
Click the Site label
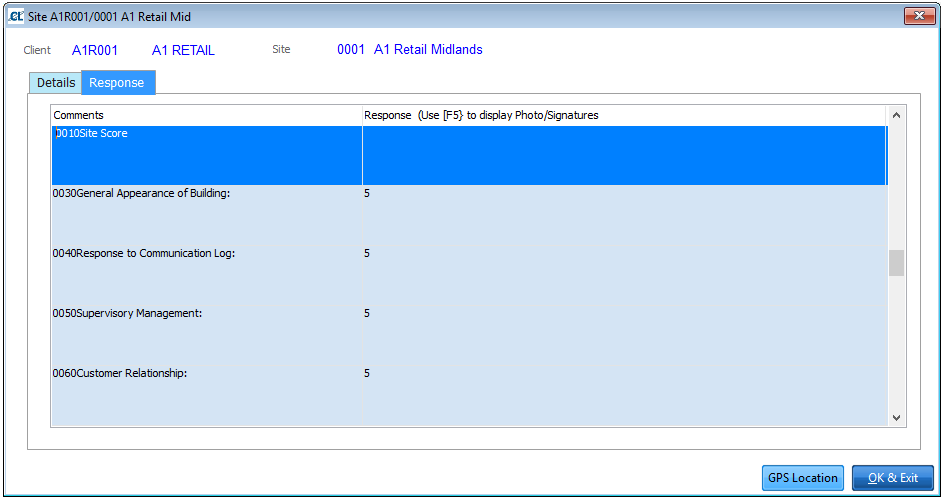281,49
